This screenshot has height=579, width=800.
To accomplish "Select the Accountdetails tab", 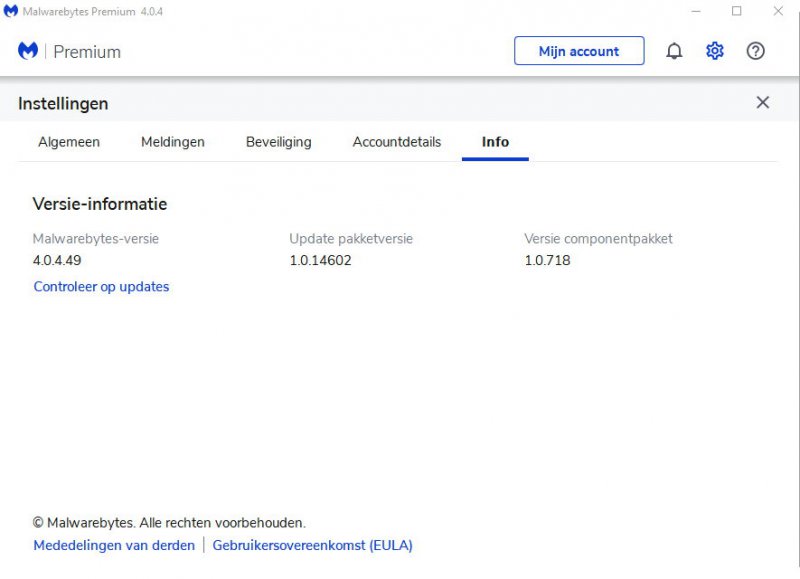I will (397, 142).
